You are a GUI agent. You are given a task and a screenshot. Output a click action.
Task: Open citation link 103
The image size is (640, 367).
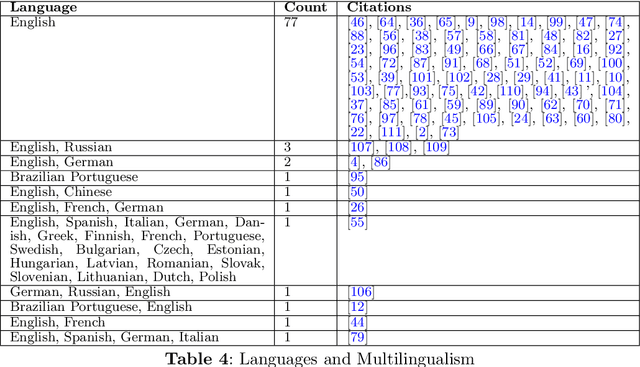[361, 91]
